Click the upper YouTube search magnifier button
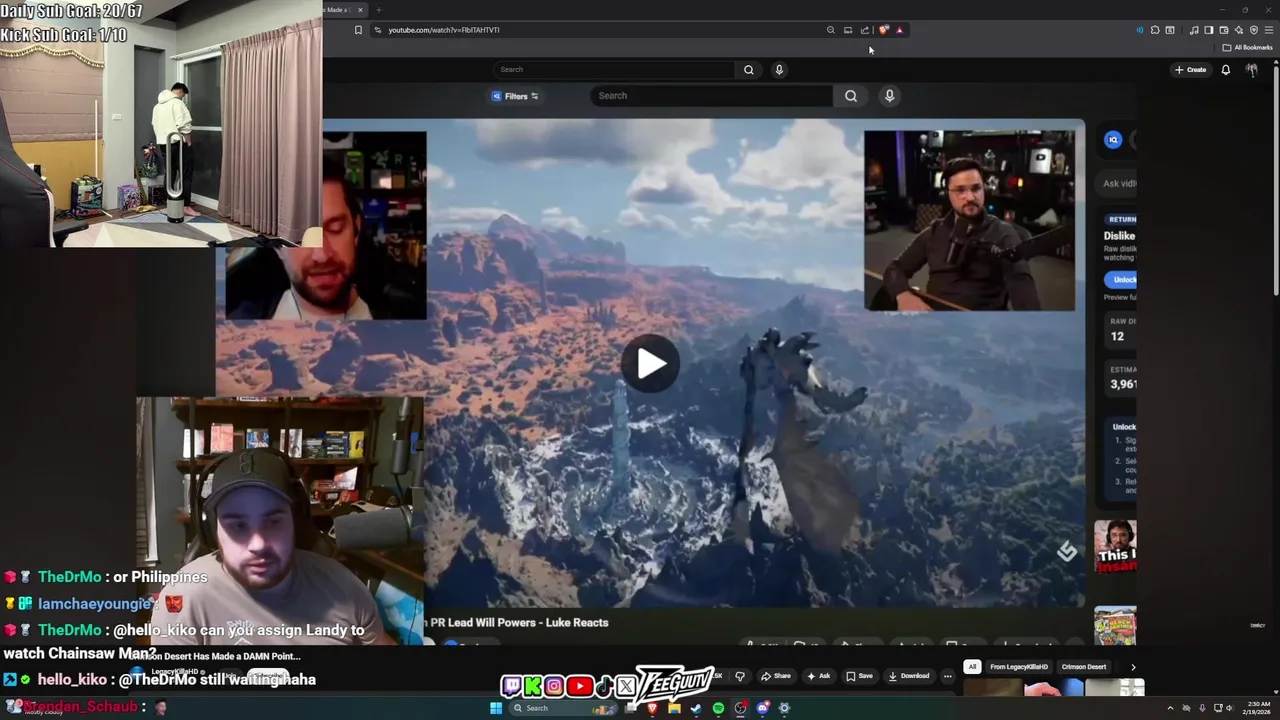Screen dimensions: 1280x720 click(x=748, y=69)
